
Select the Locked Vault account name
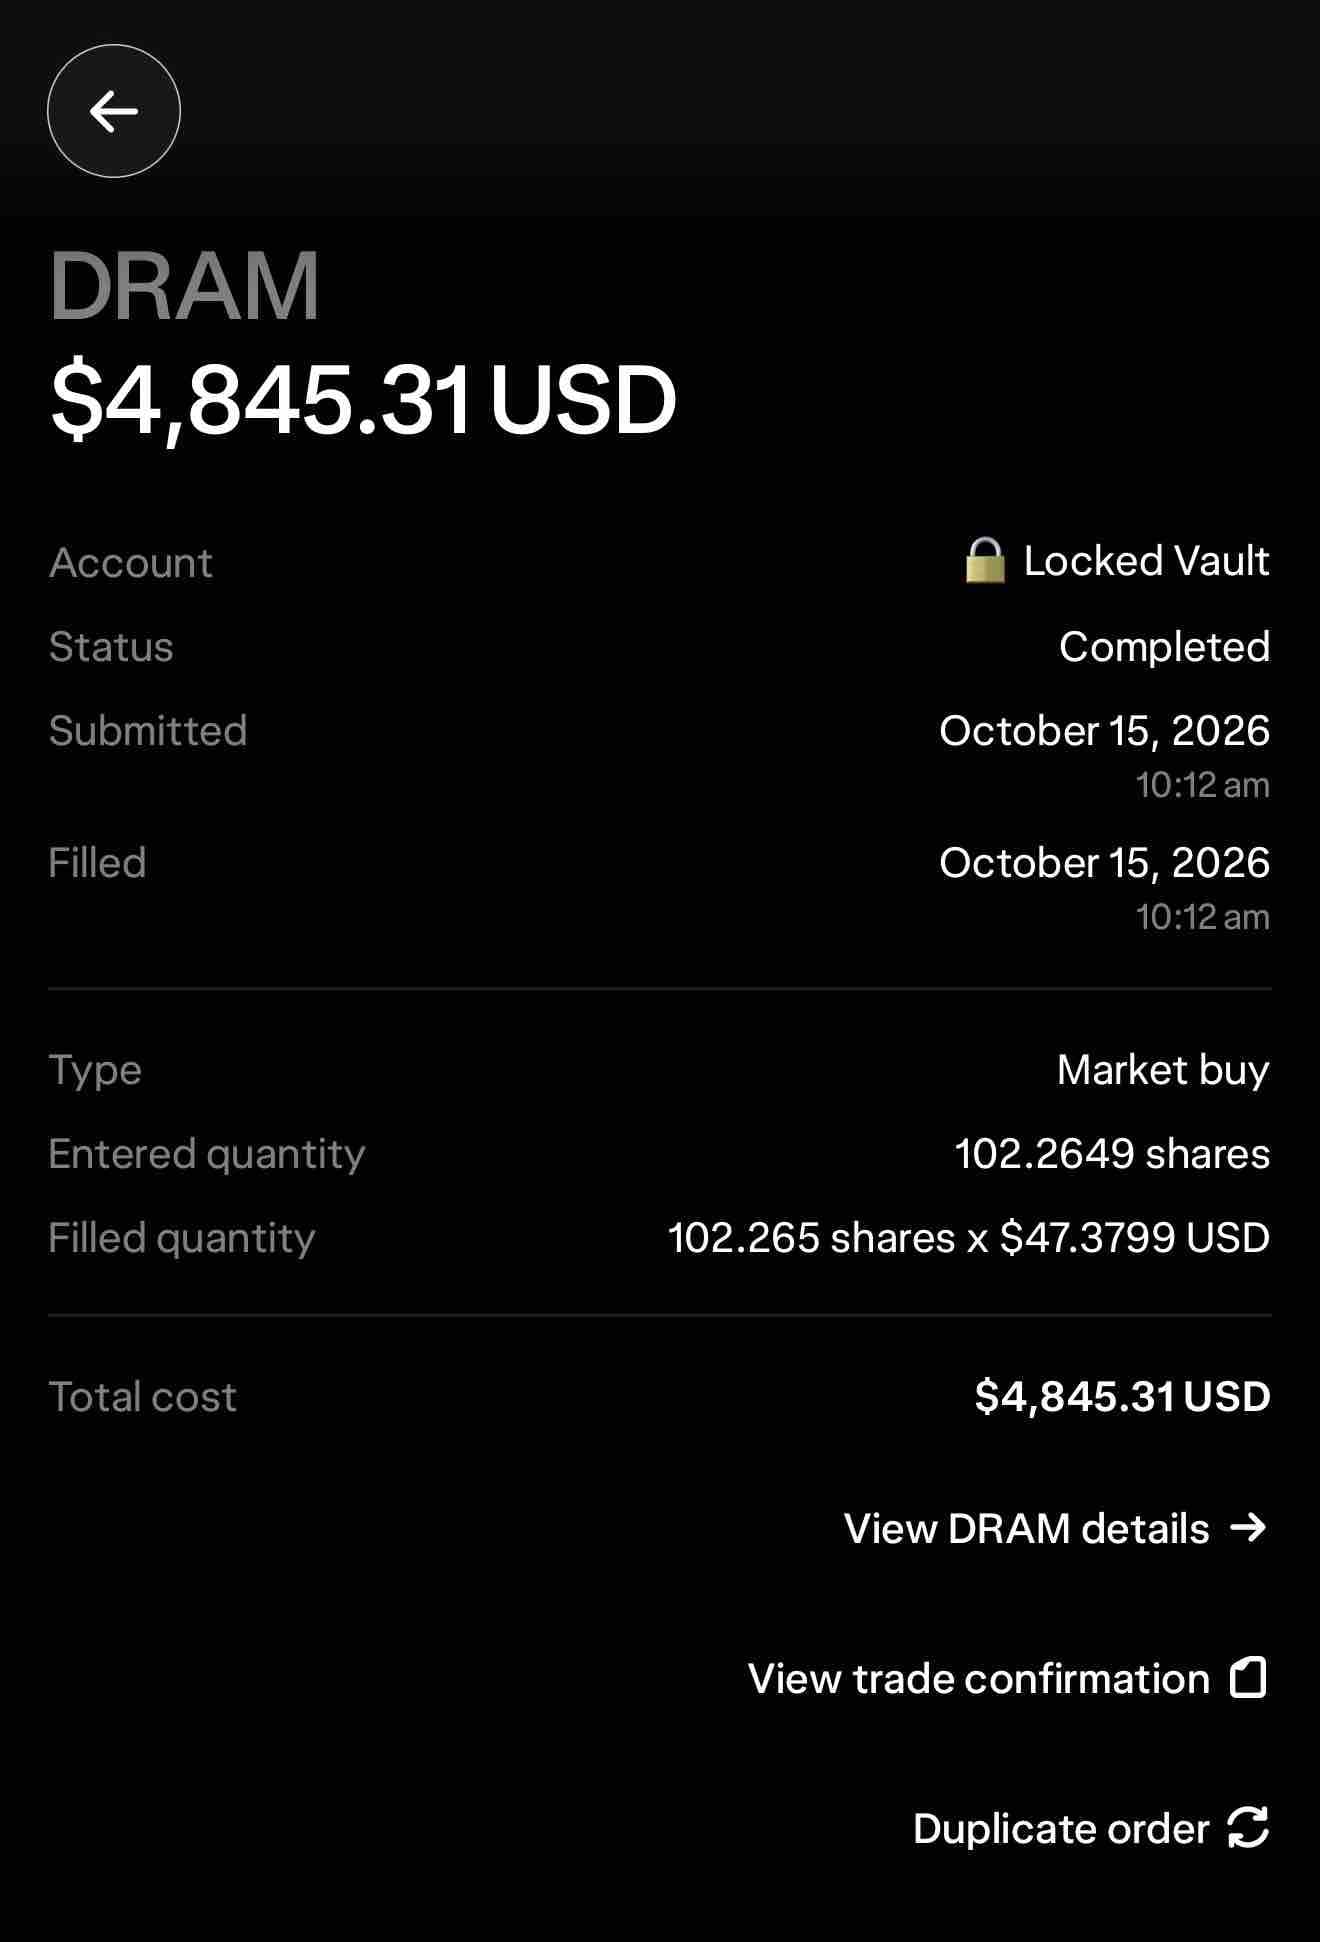[x=1146, y=560]
